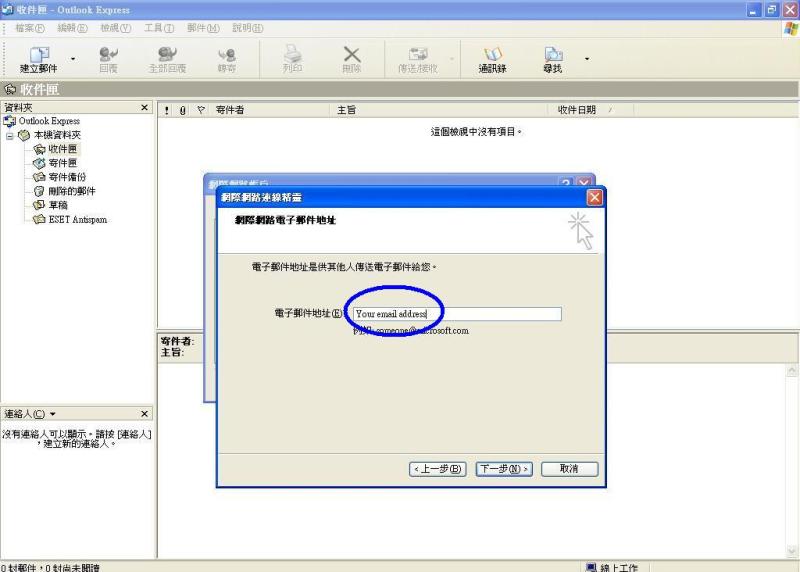This screenshot has width=800, height=572.
Task: Open the Create Mail dropdown arrow
Action: pos(73,59)
